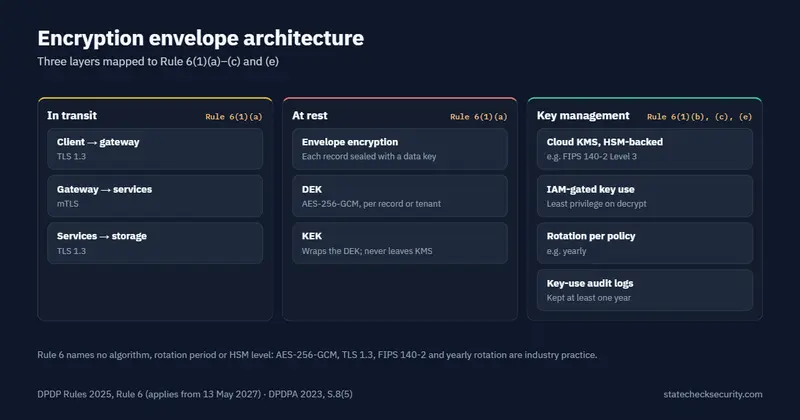Click the 'Rule 6 names no algorithm' footnote
The image size is (800, 420).
[x=317, y=355]
